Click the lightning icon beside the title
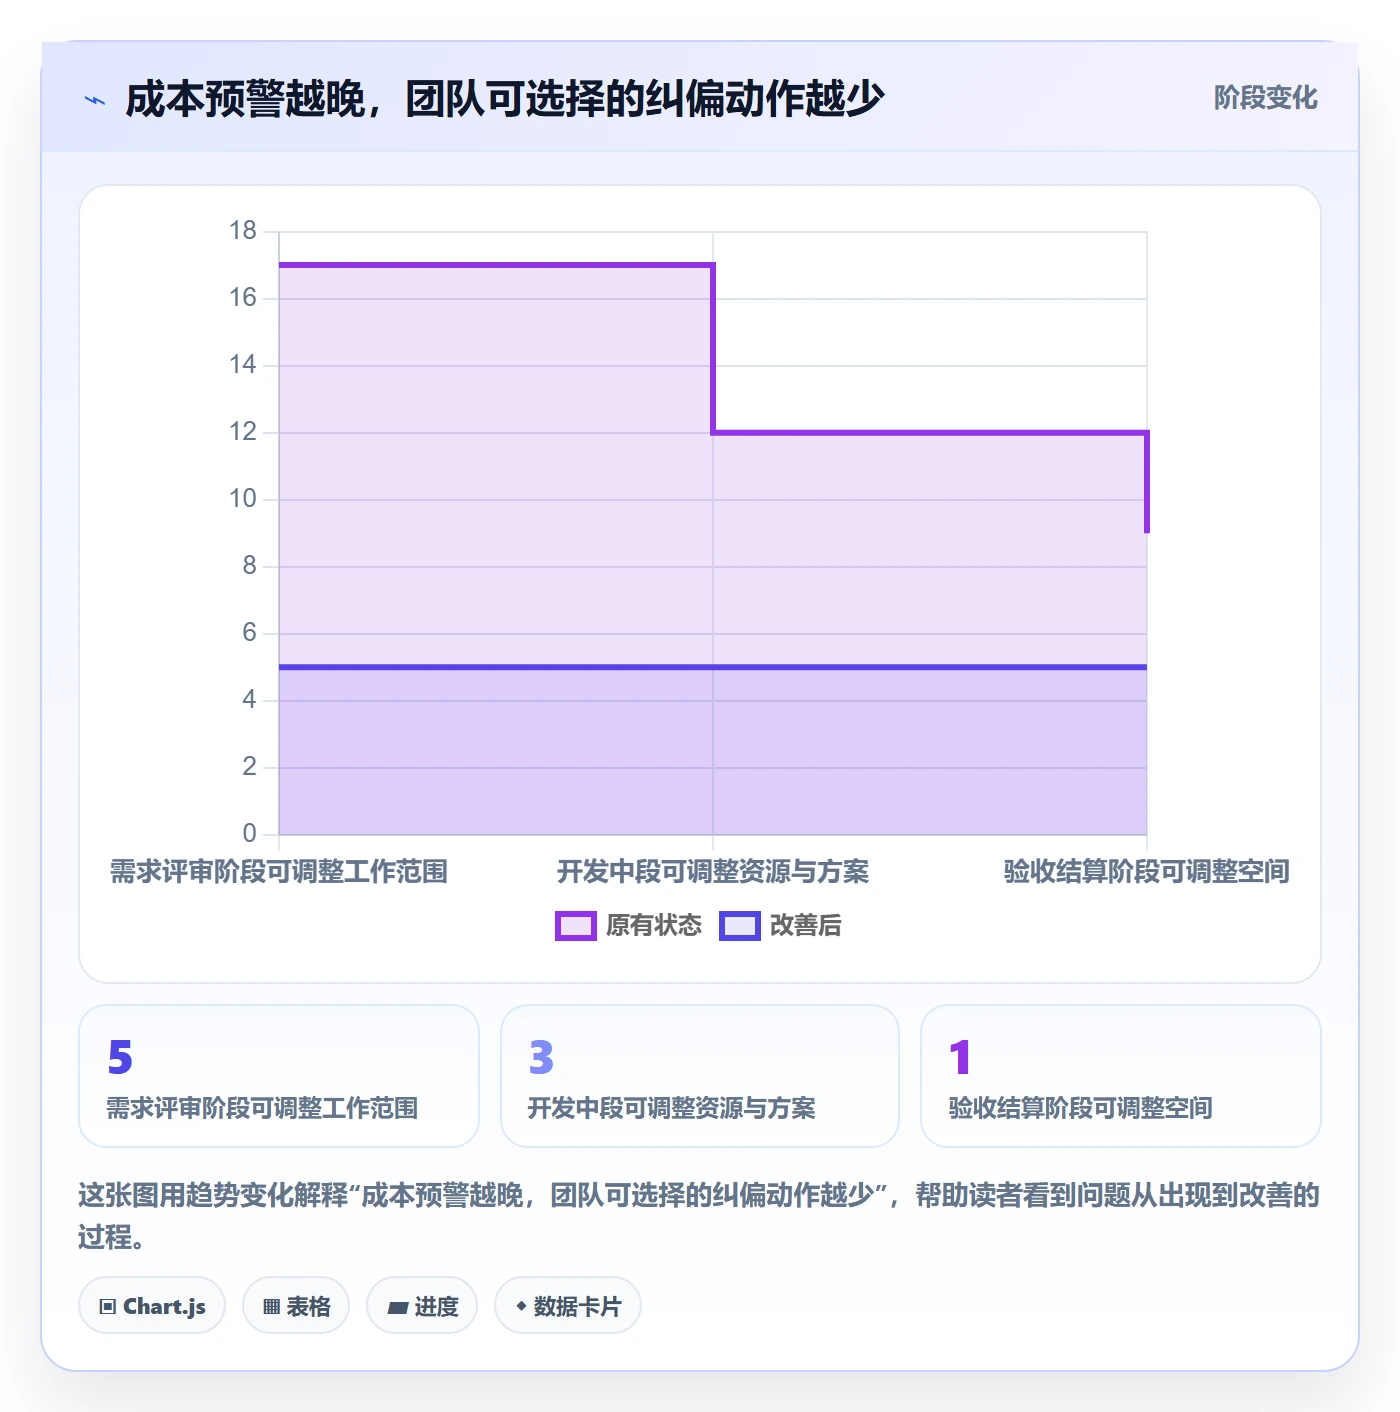Viewport: 1400px width, 1412px height. pyautogui.click(x=95, y=100)
